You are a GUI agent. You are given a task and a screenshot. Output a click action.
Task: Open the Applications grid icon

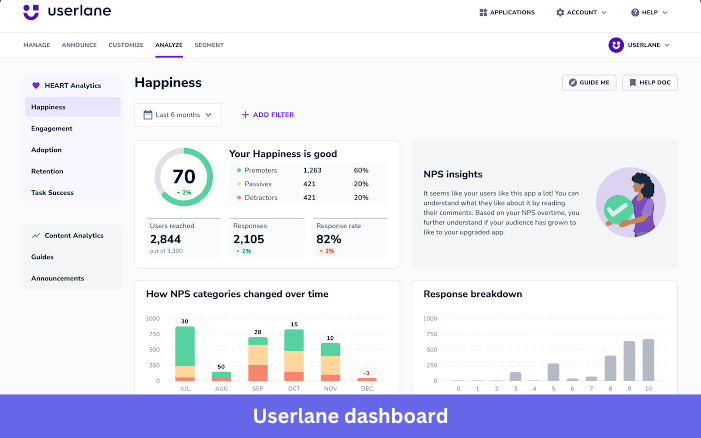[x=483, y=13]
